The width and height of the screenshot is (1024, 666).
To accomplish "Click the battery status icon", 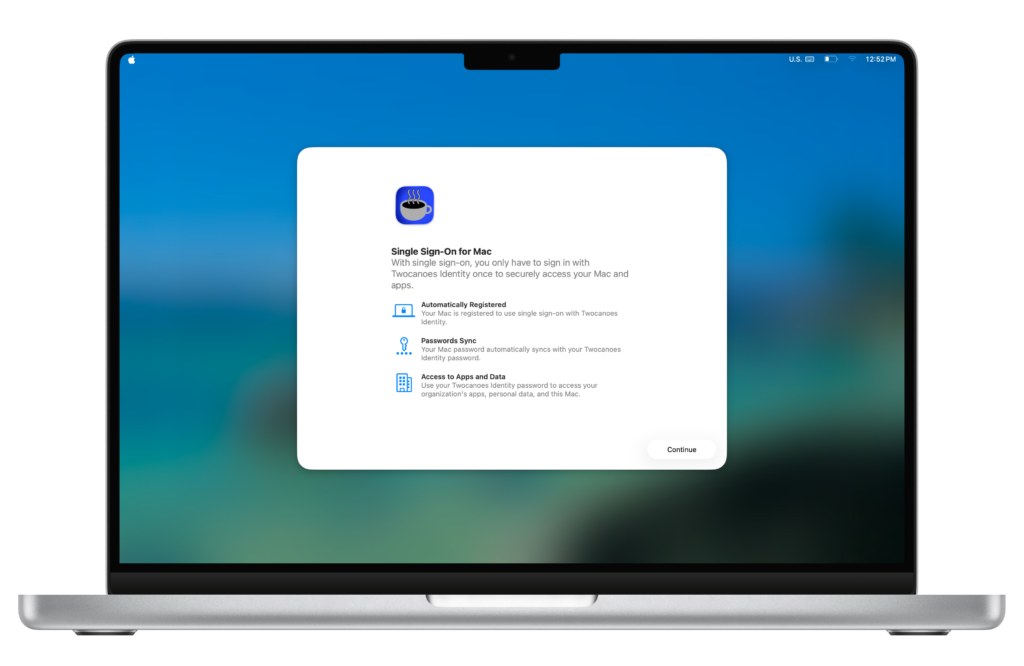I will (x=831, y=59).
